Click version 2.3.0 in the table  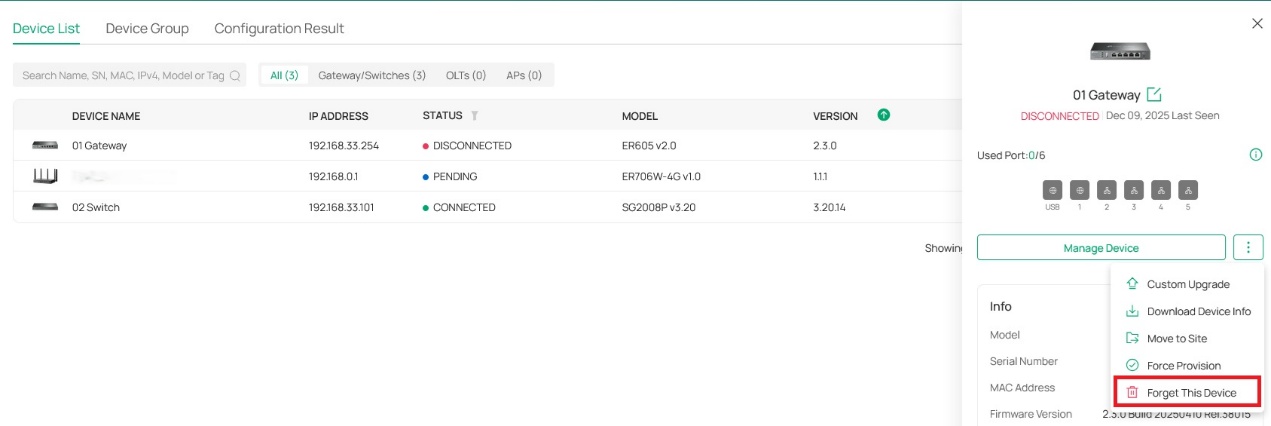[825, 145]
